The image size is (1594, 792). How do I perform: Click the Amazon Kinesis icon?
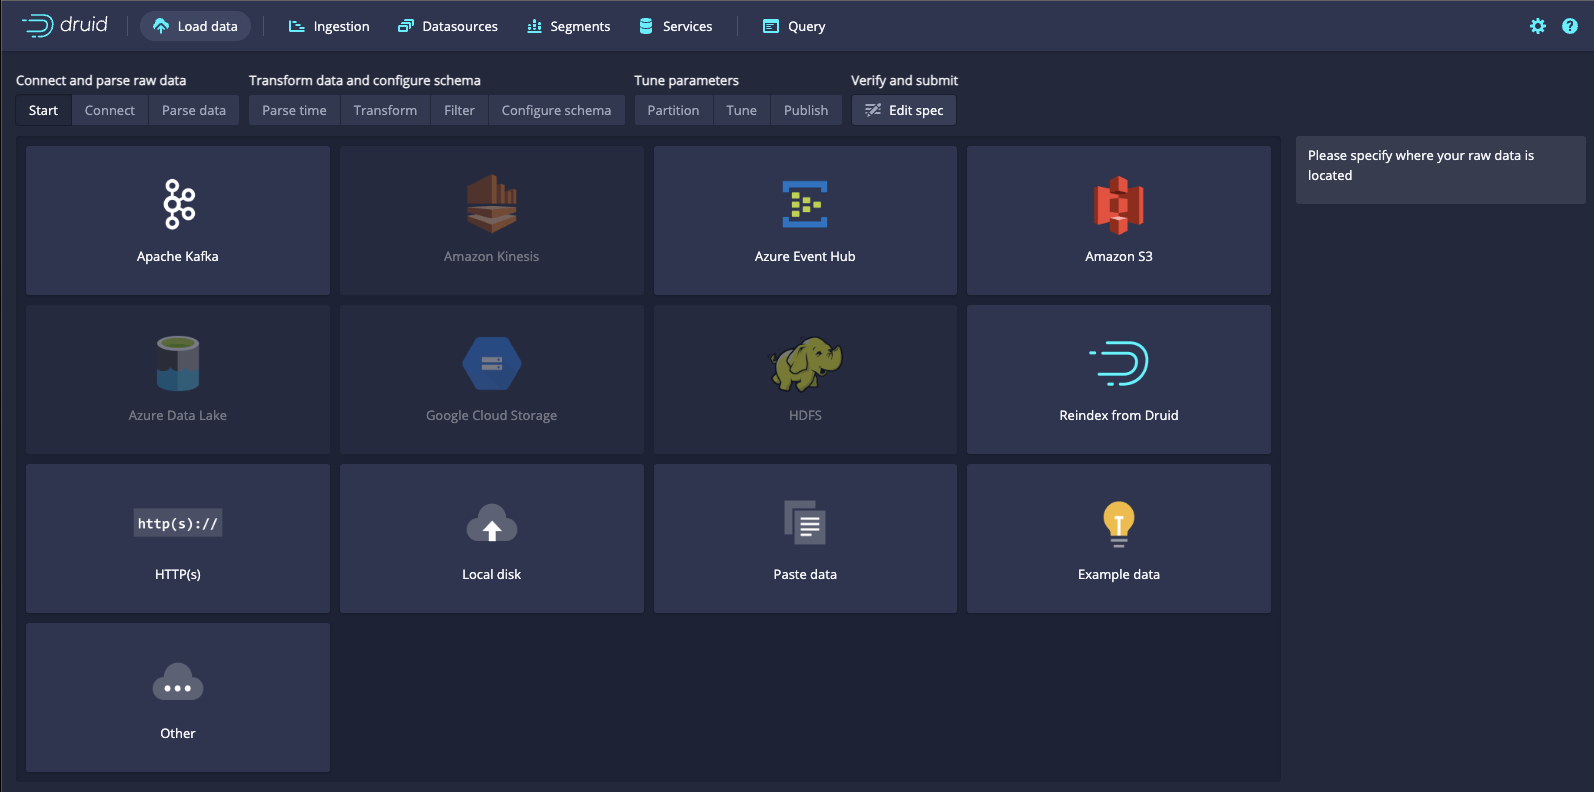pos(492,204)
